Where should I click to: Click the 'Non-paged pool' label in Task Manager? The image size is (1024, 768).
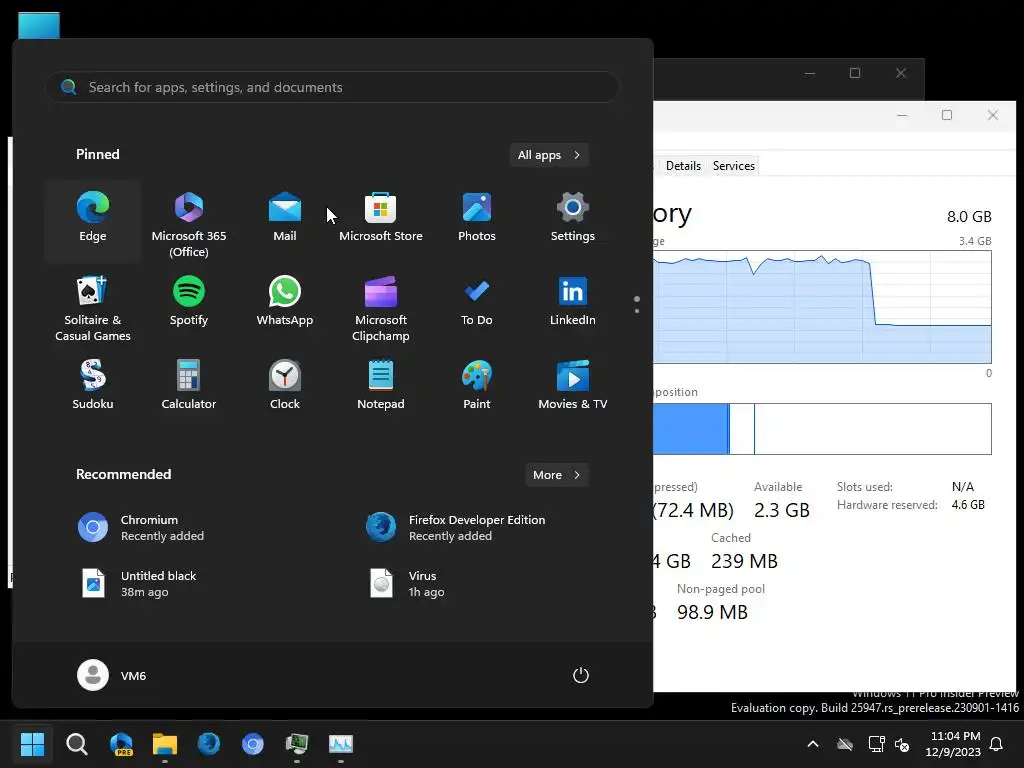[x=720, y=589]
